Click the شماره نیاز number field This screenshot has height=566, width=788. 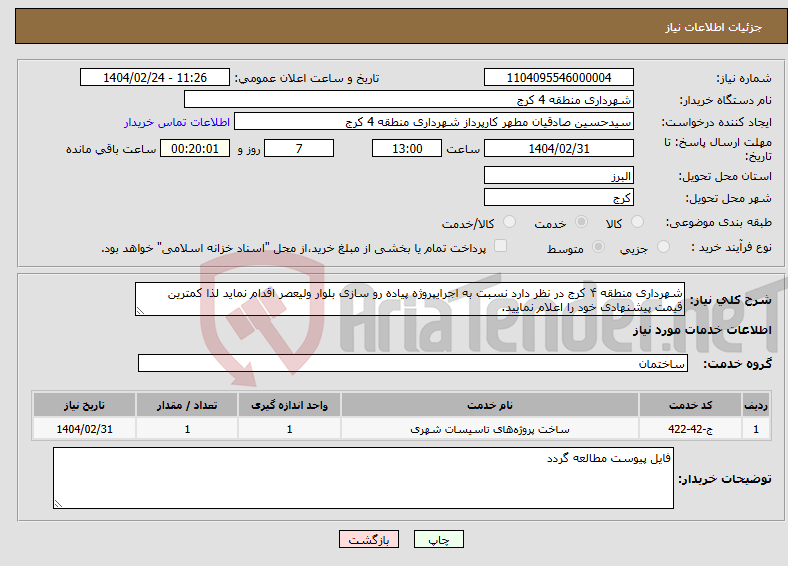click(x=559, y=77)
